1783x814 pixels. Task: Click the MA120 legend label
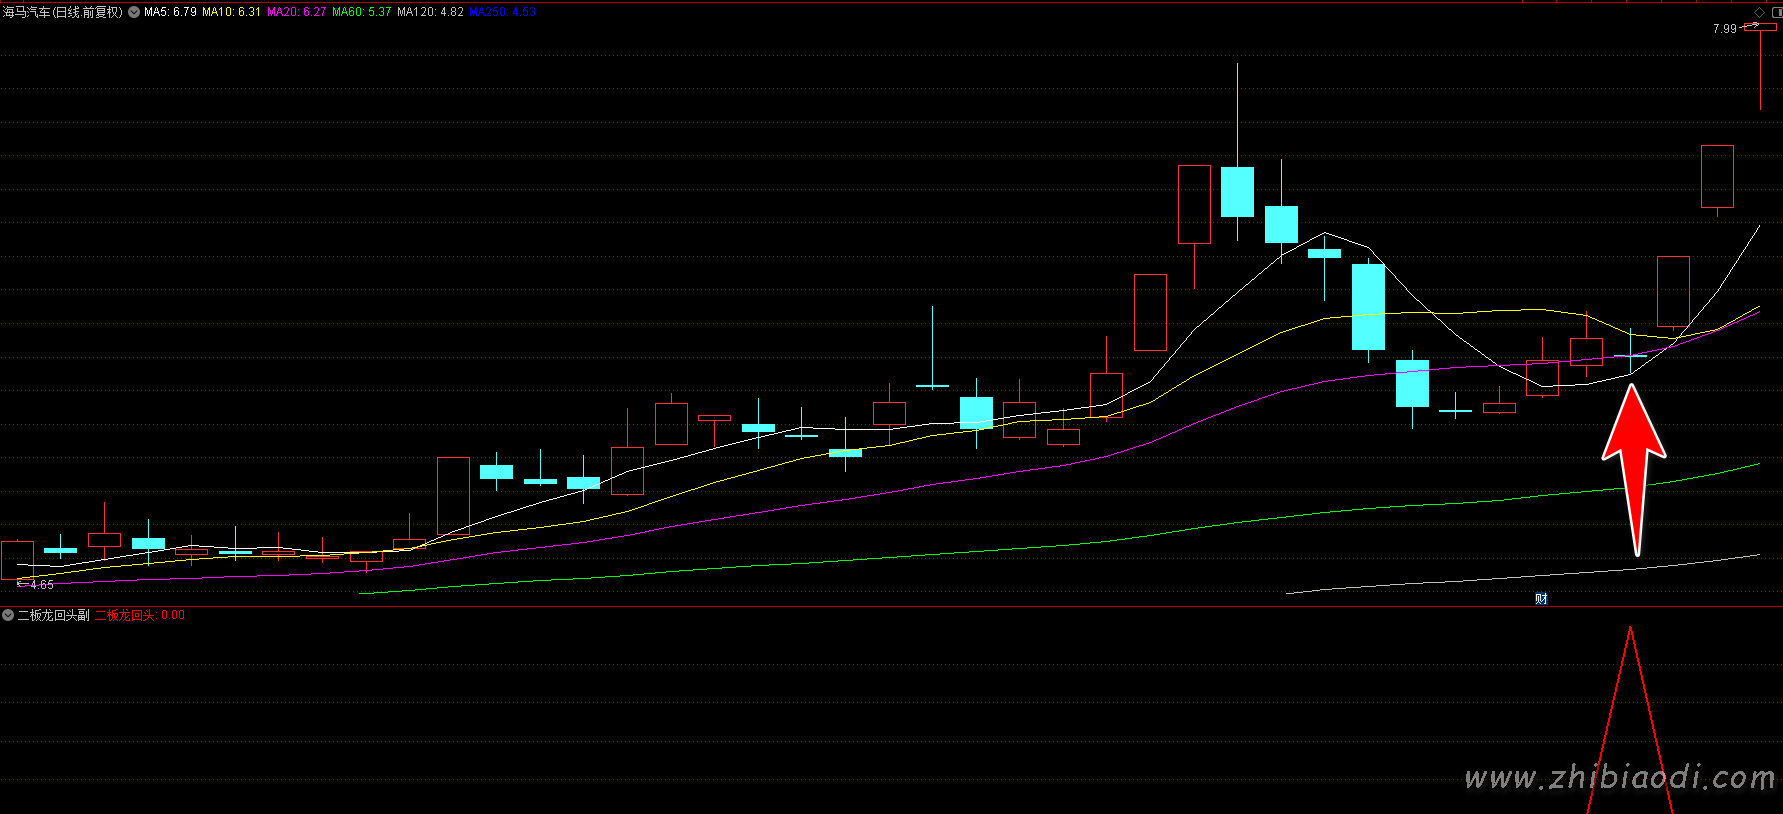pos(430,12)
